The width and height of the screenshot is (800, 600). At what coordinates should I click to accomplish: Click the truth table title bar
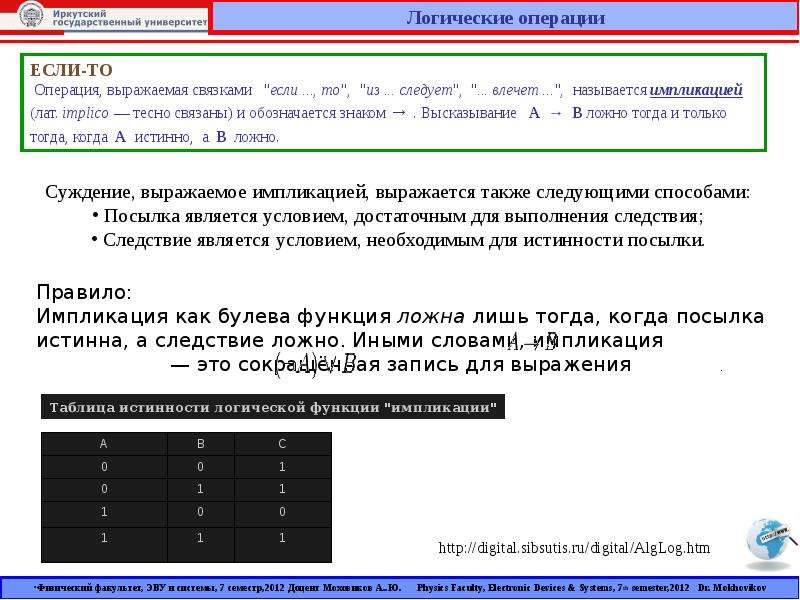(273, 407)
